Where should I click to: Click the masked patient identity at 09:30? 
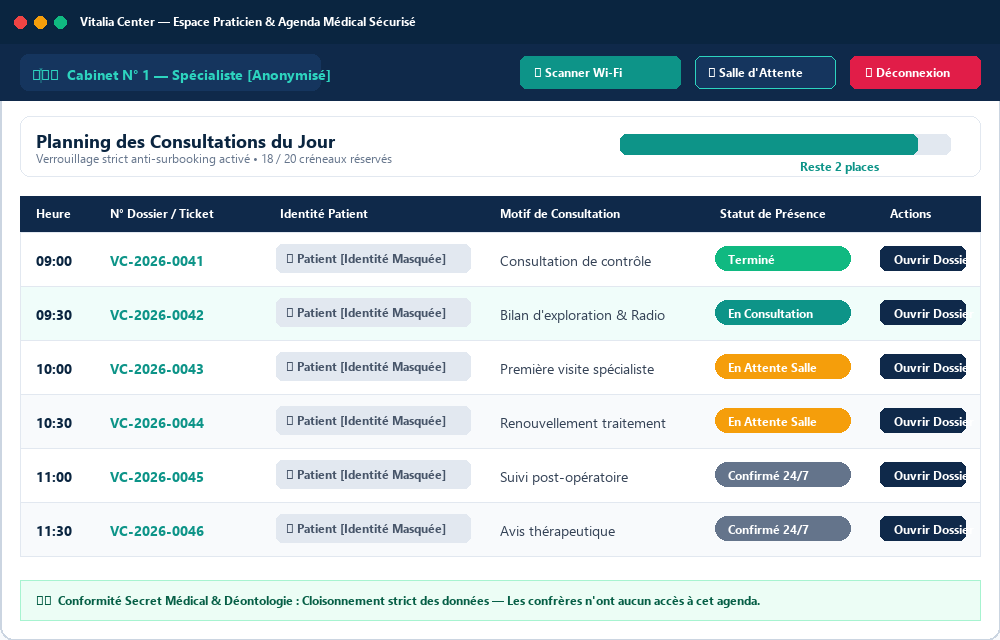[x=373, y=313]
